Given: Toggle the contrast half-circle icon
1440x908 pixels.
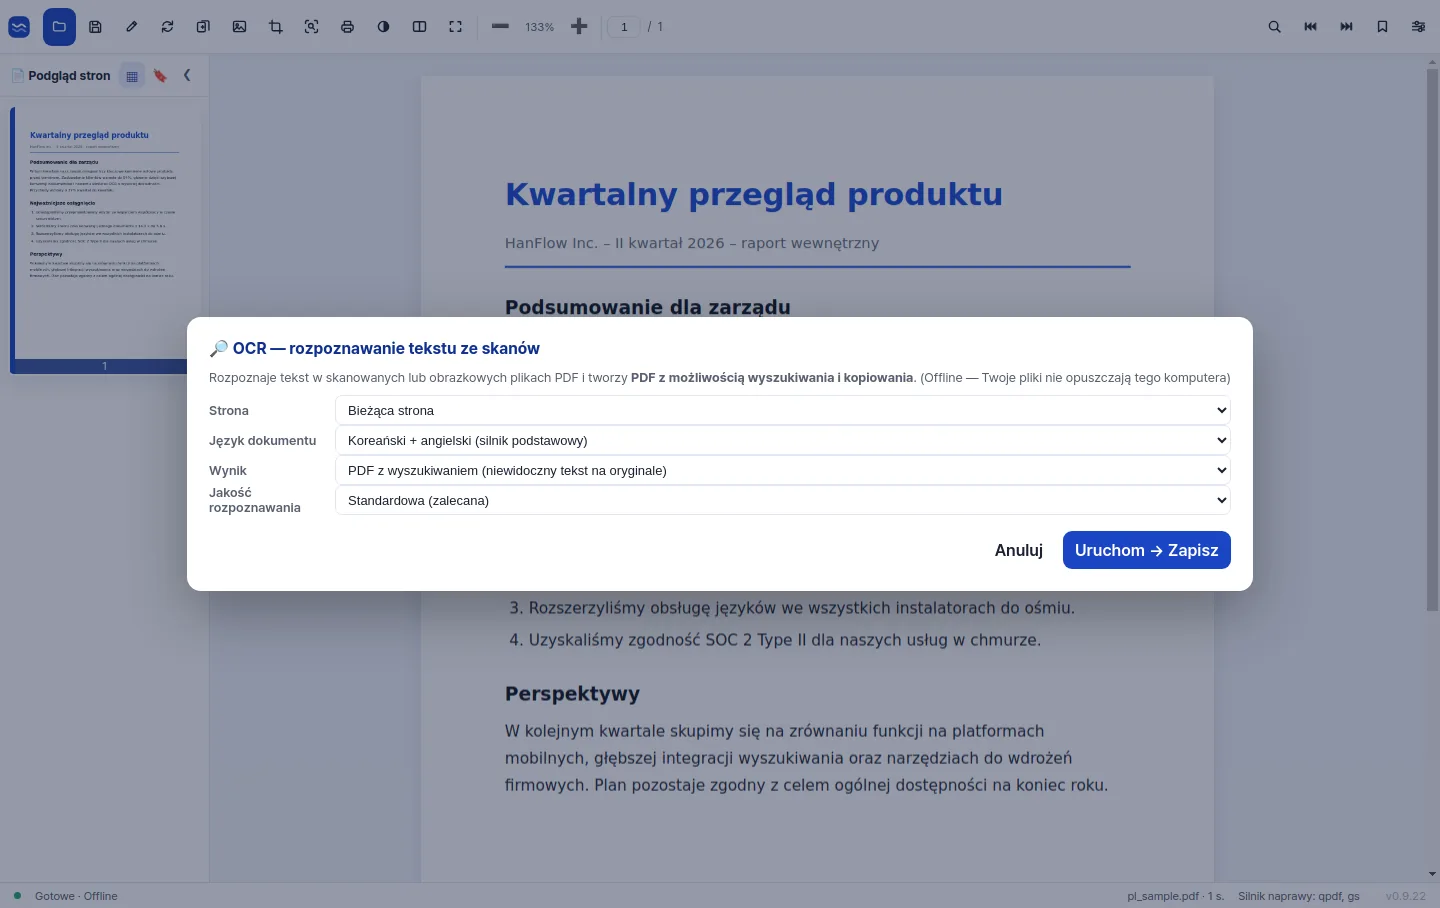Looking at the screenshot, I should (x=383, y=27).
